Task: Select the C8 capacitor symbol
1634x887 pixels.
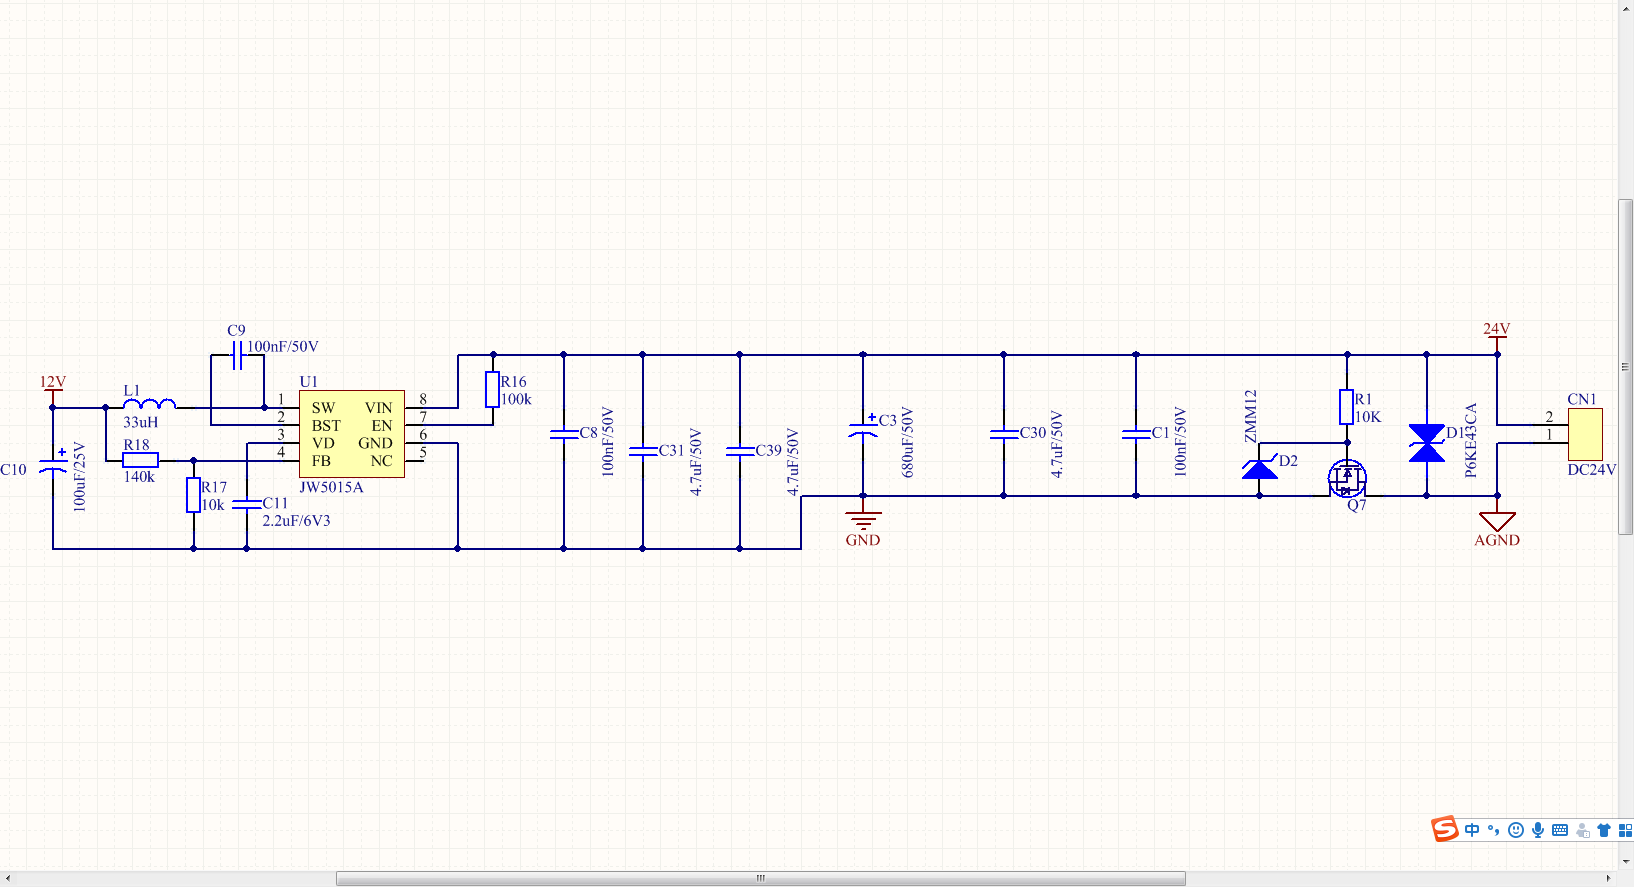Action: pos(564,434)
